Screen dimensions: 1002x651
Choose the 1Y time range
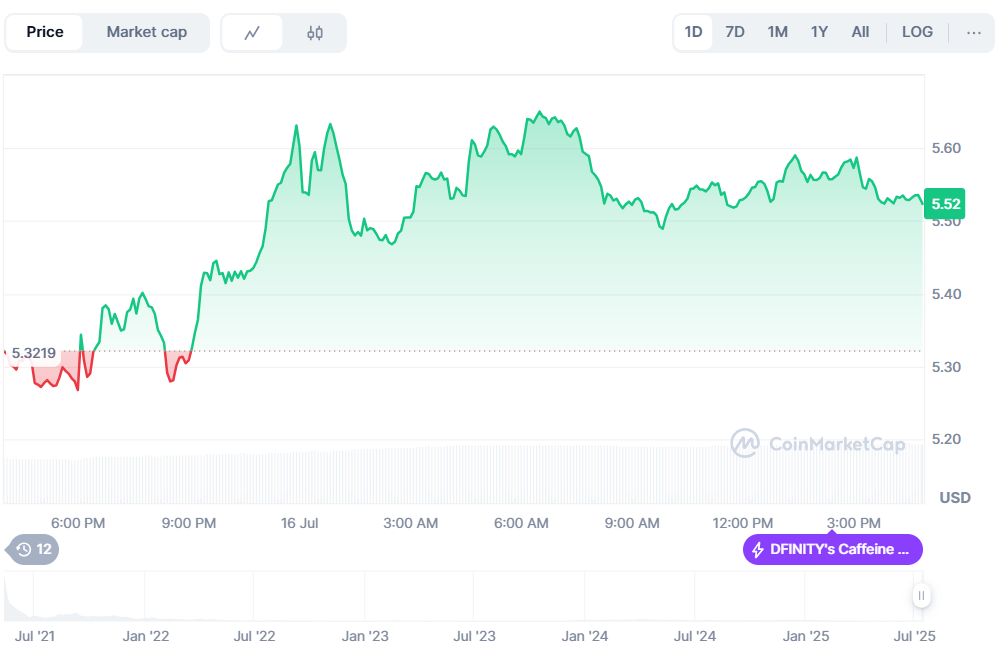(819, 32)
